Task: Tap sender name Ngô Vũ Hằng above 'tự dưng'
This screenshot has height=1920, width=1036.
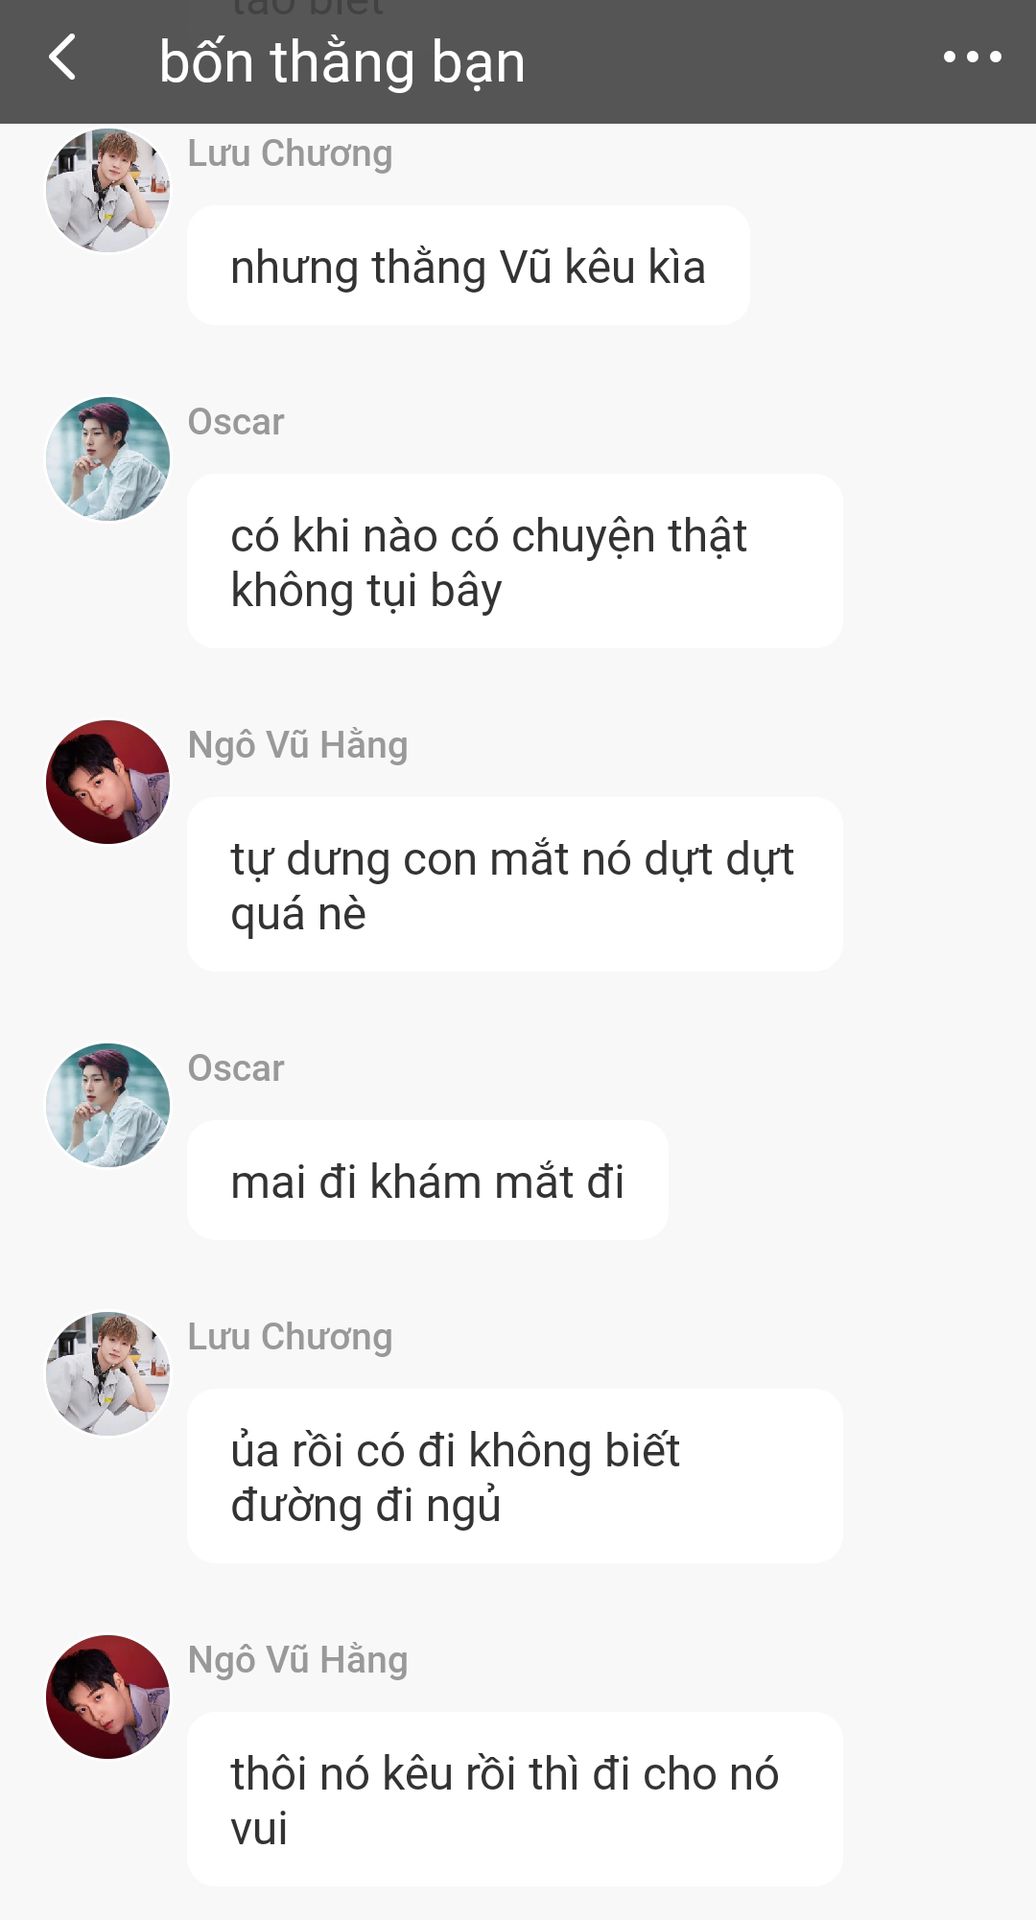Action: pyautogui.click(x=298, y=746)
